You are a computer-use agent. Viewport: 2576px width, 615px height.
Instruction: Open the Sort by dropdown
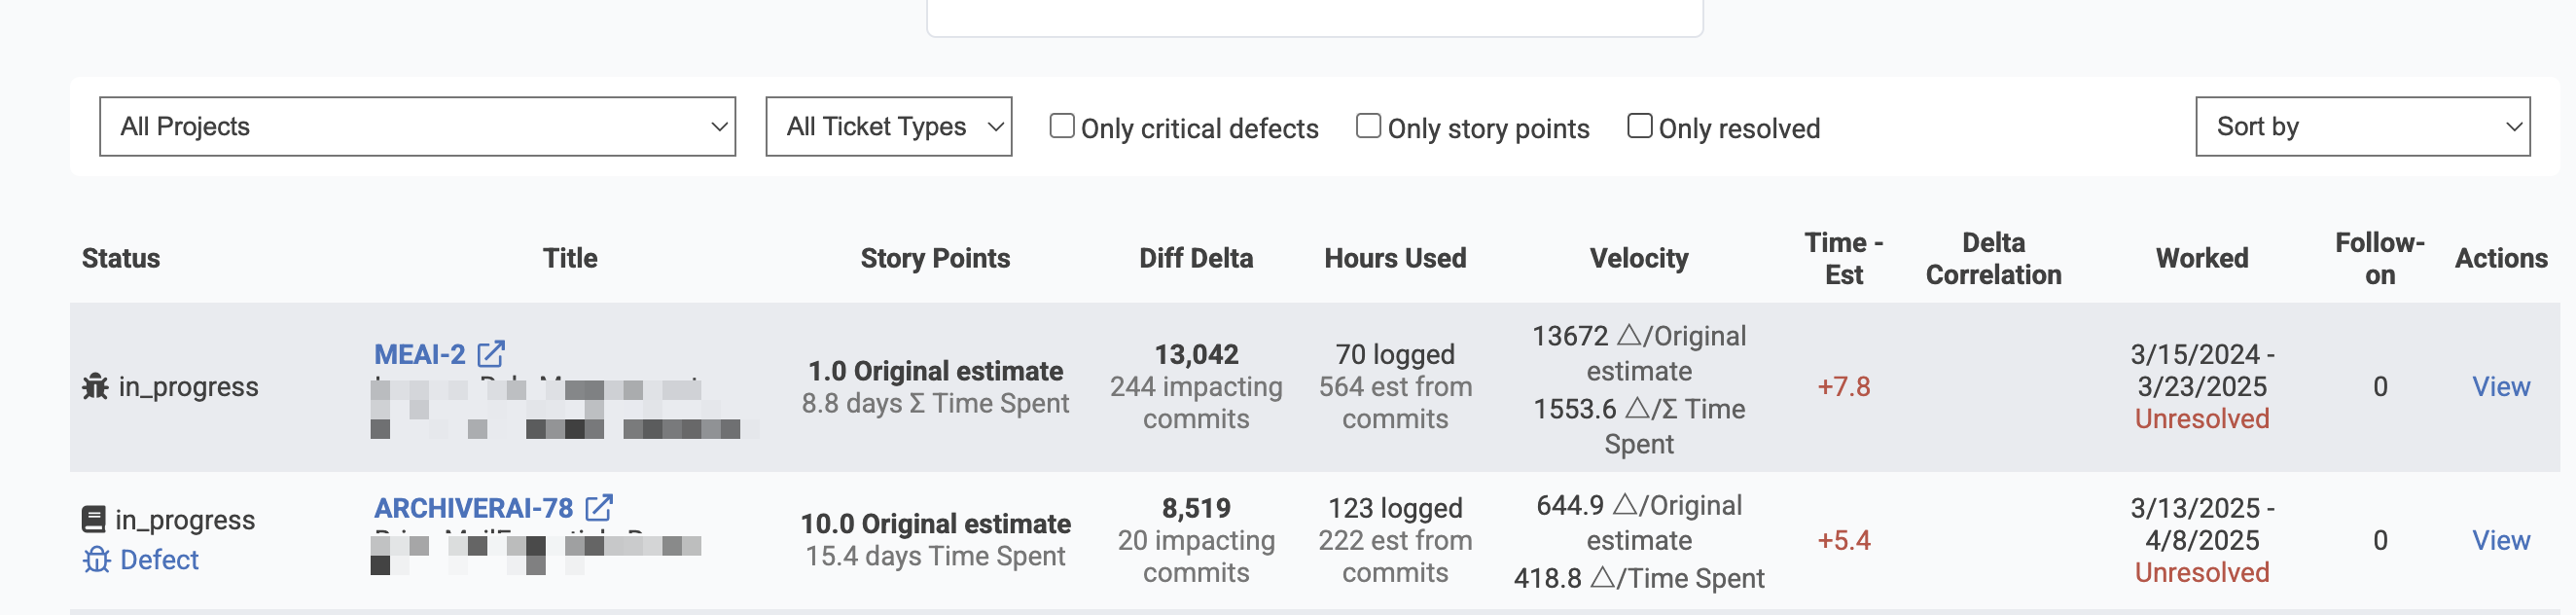[2362, 126]
